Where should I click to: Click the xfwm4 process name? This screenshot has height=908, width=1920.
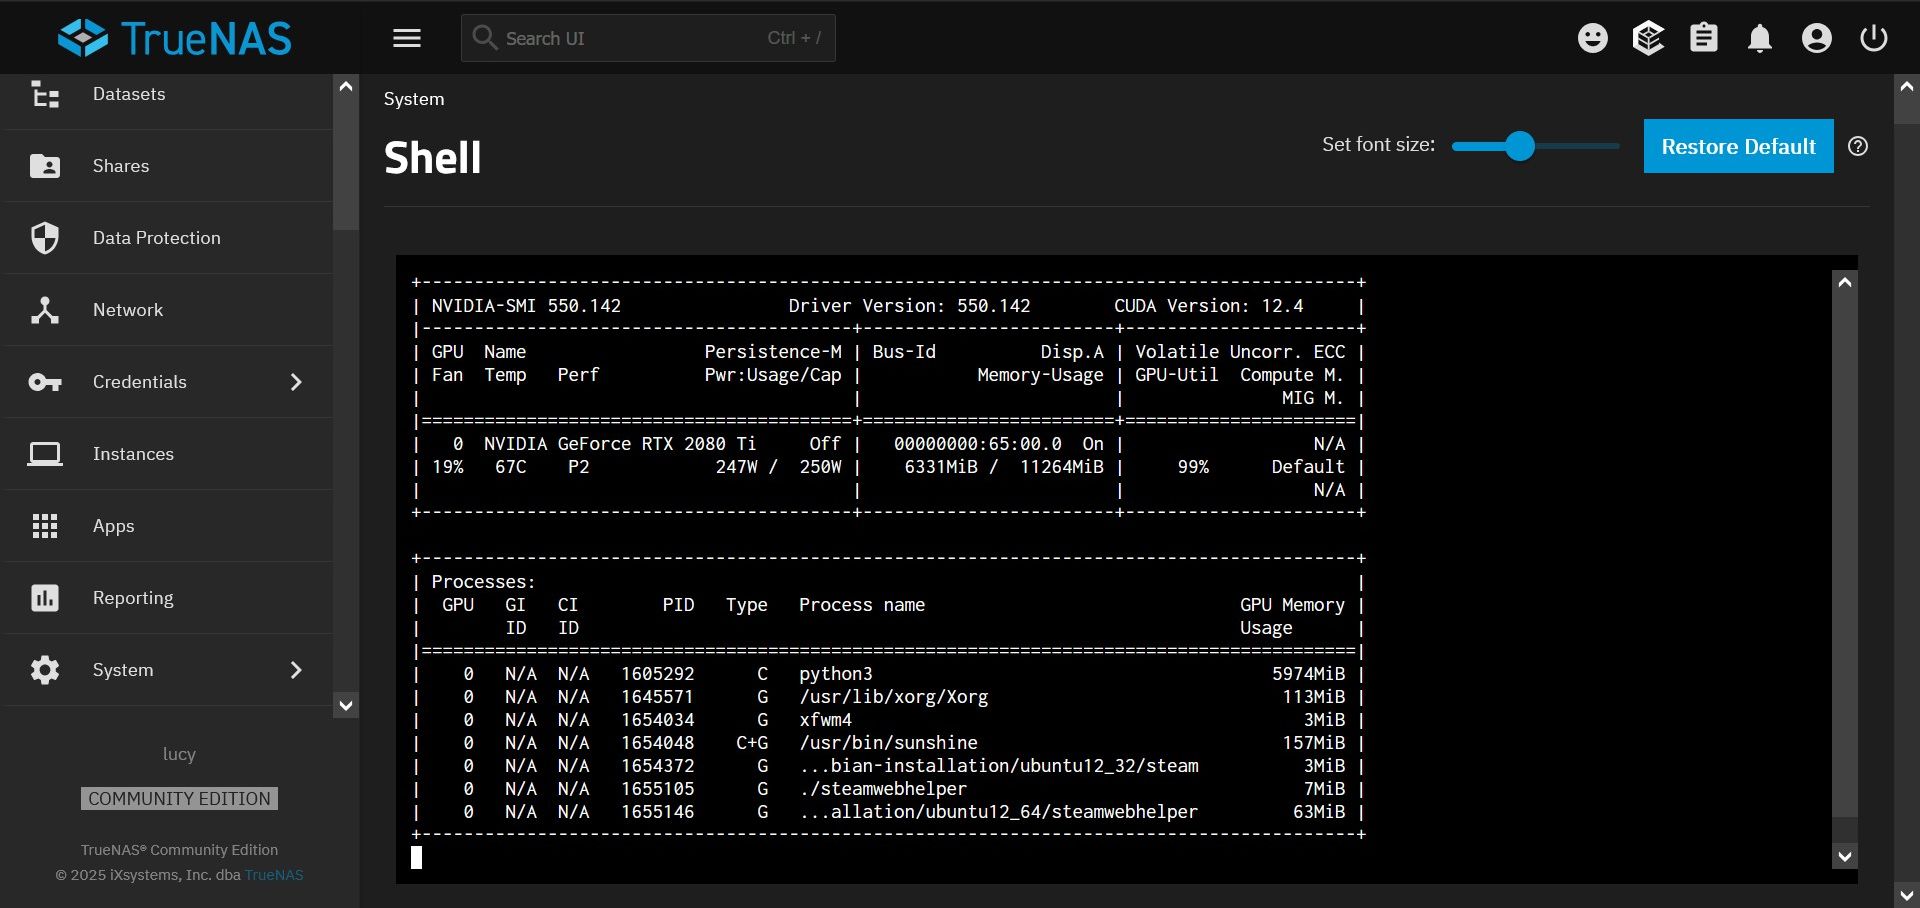click(x=825, y=720)
